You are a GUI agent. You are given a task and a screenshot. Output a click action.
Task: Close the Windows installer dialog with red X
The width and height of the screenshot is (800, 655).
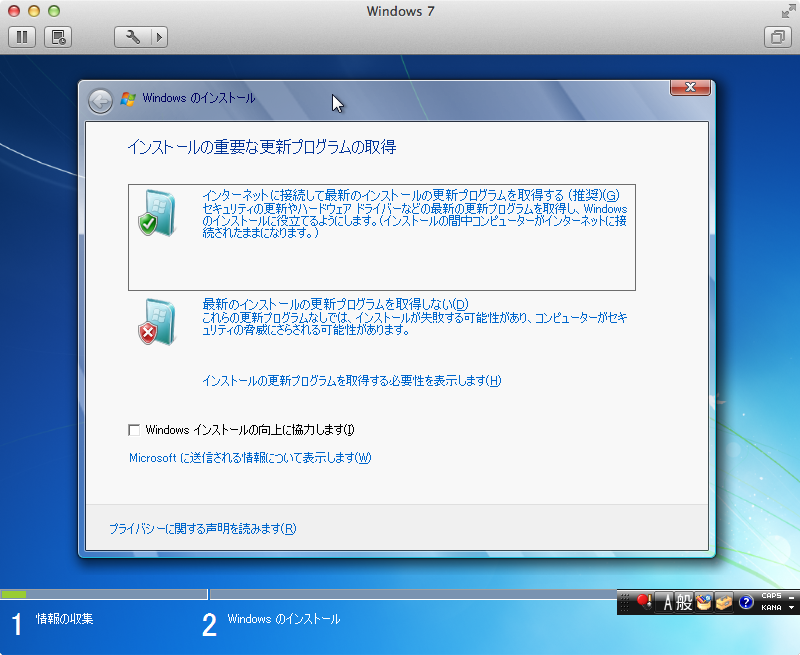690,87
